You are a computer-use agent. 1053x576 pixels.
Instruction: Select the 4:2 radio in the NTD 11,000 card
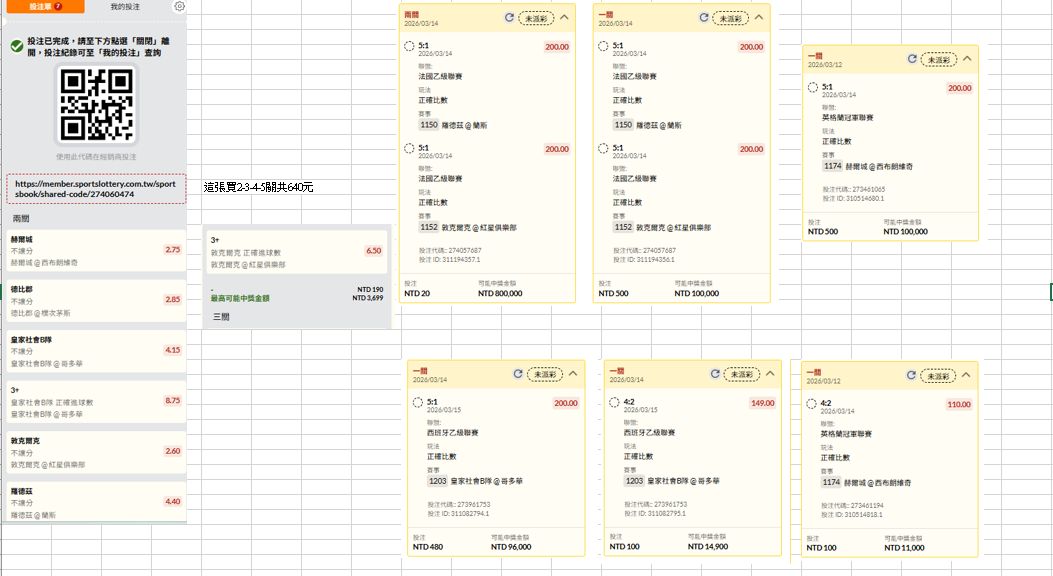click(x=811, y=404)
